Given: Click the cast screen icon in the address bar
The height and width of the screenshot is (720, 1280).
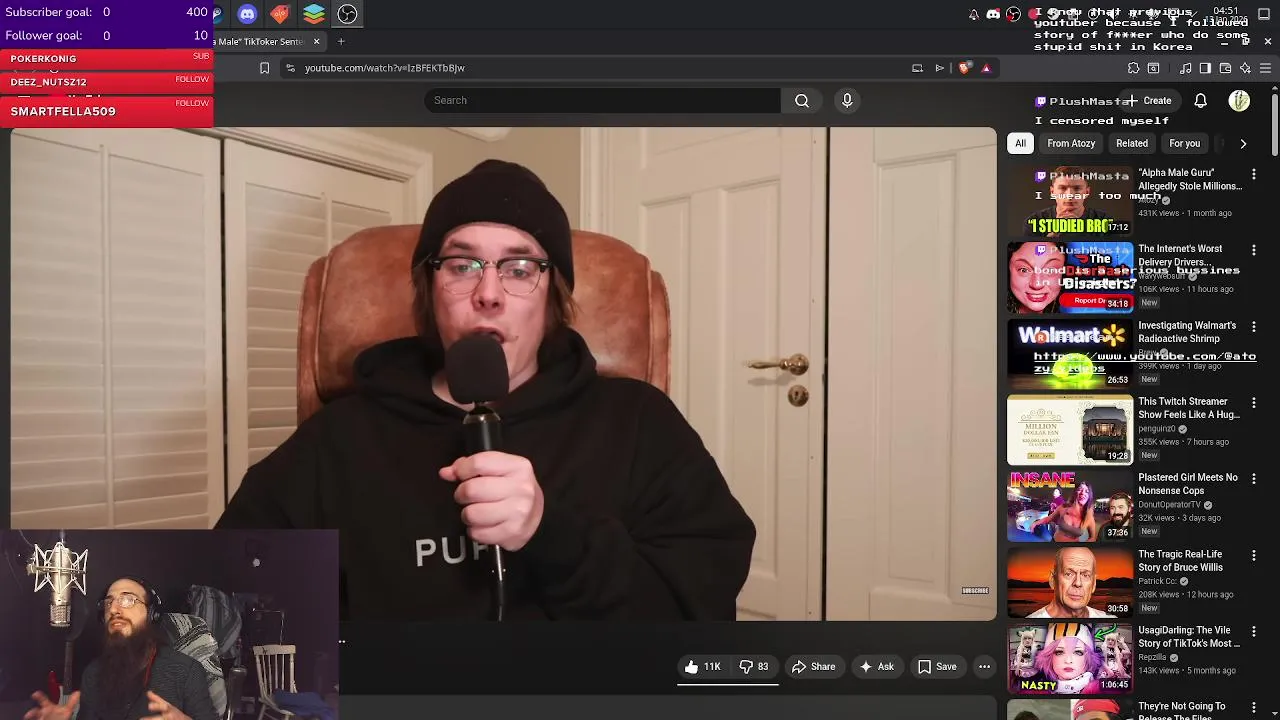Looking at the screenshot, I should click(x=917, y=68).
